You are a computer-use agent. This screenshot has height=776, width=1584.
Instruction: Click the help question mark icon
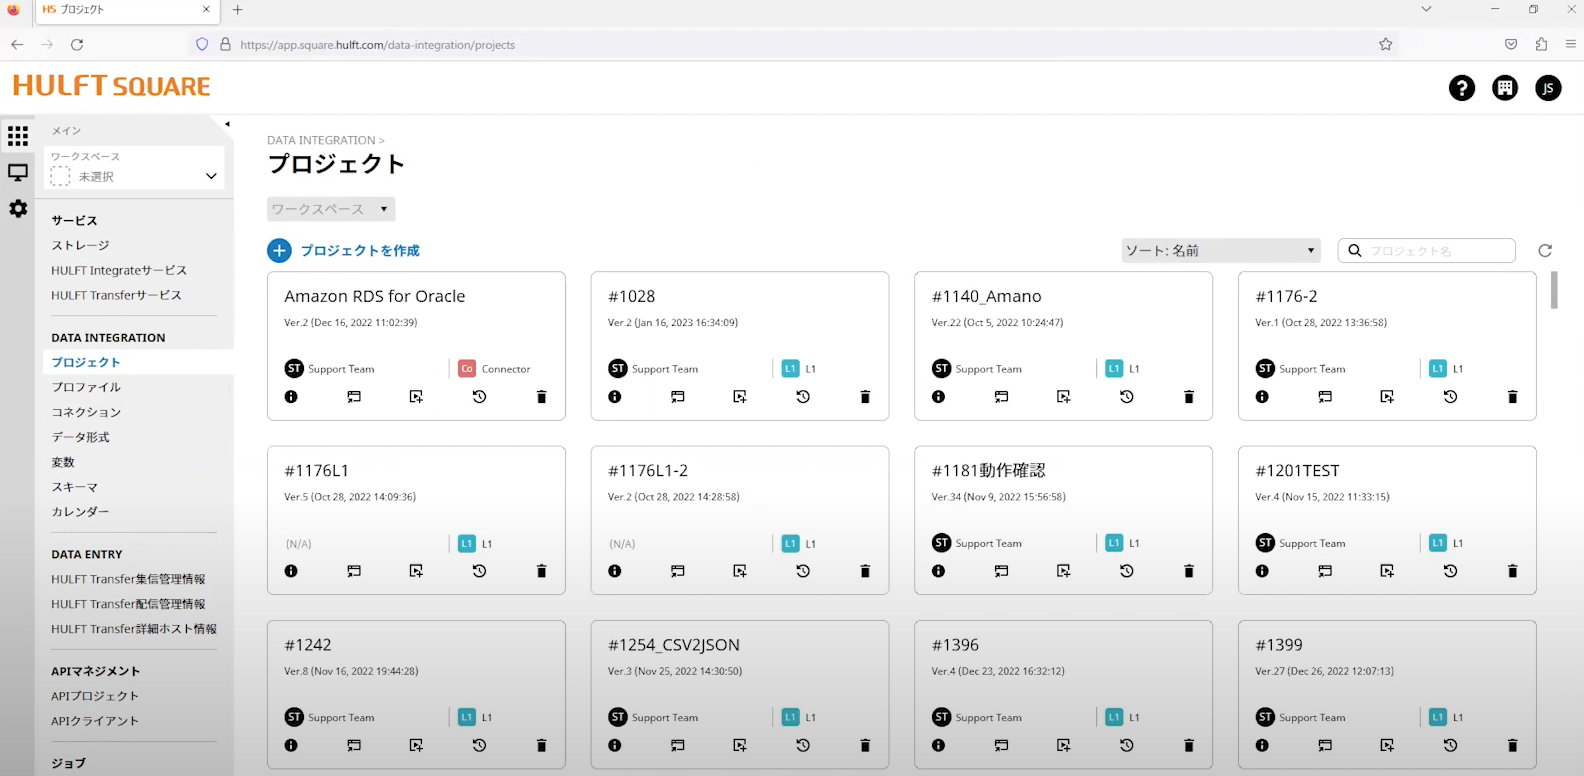[x=1461, y=88]
